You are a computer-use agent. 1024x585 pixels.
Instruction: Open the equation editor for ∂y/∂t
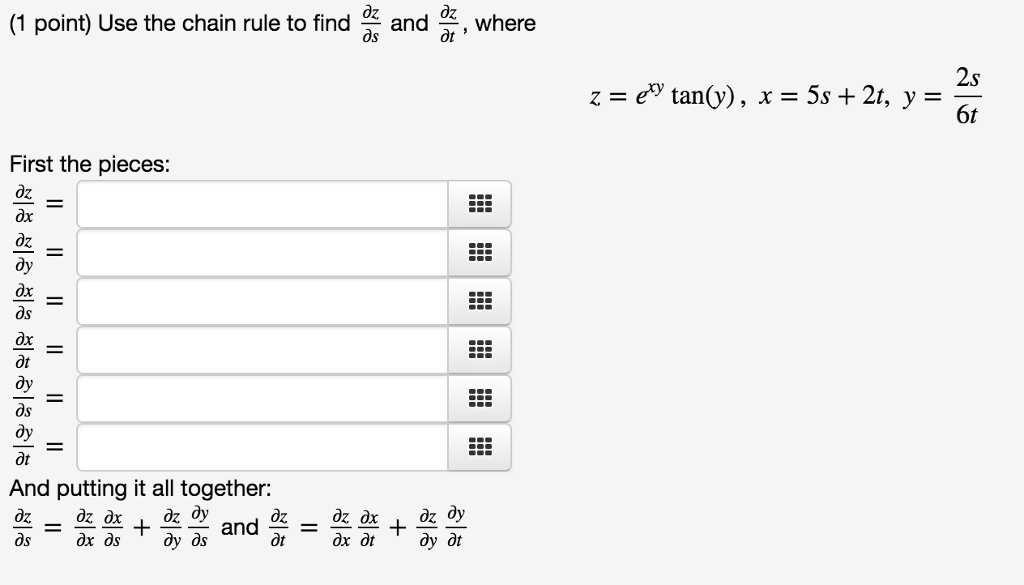tap(479, 446)
